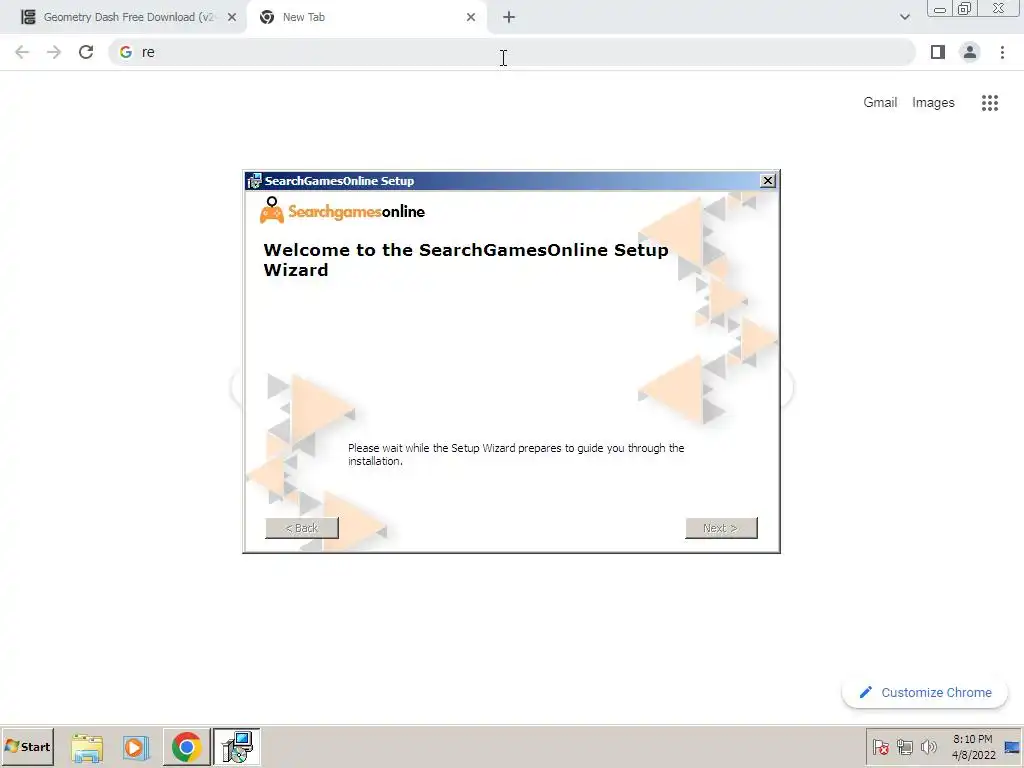Switch to the New Tab tab
The height and width of the screenshot is (768, 1024).
point(366,17)
